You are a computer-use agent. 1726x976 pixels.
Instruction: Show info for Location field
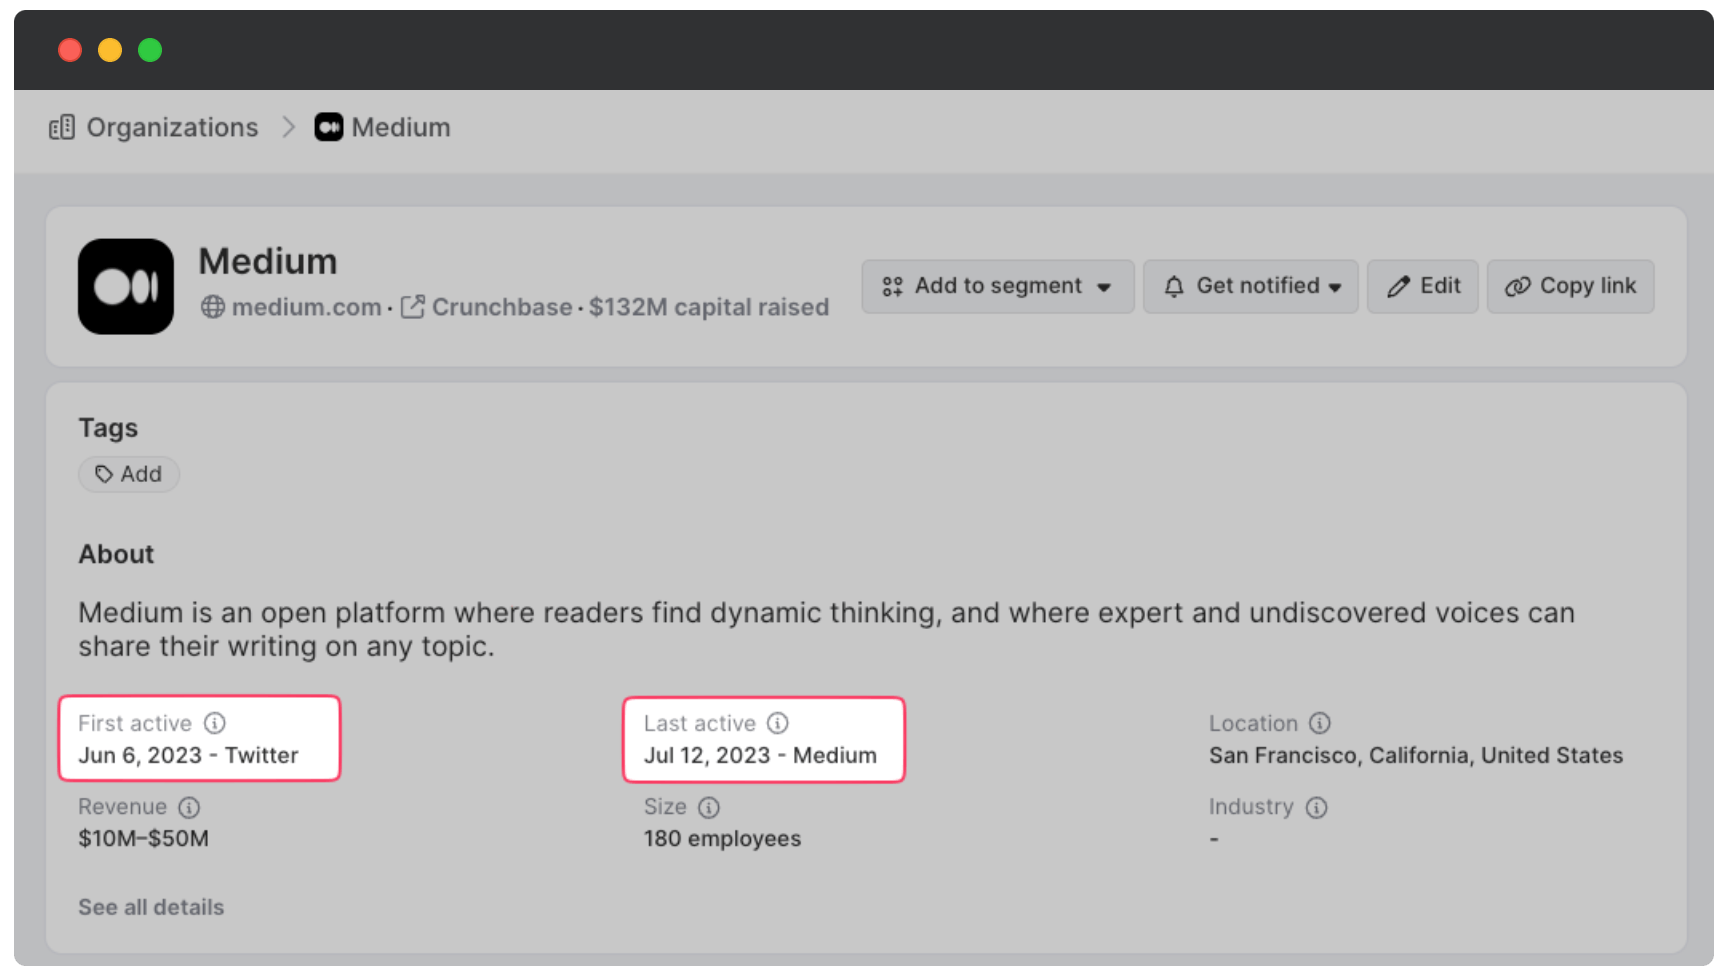click(1320, 723)
